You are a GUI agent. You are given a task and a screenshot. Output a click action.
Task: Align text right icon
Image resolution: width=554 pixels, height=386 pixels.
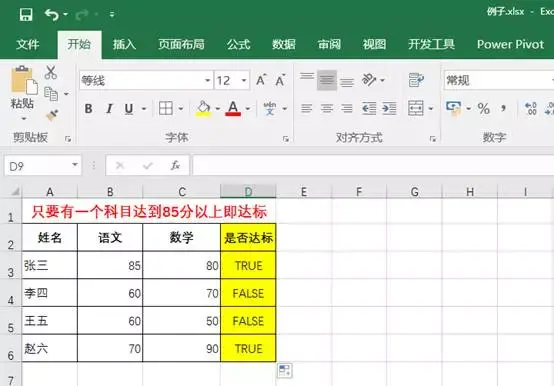click(347, 108)
